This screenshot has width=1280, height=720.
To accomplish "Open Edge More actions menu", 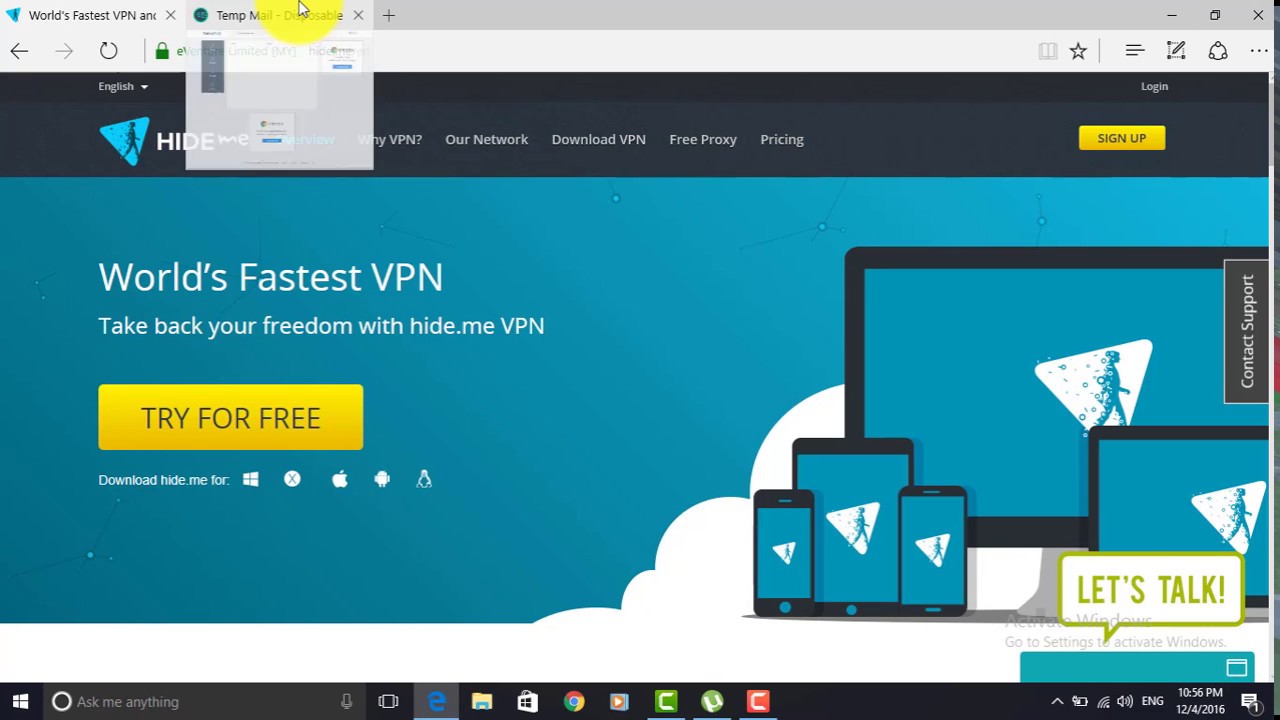I will [x=1259, y=51].
